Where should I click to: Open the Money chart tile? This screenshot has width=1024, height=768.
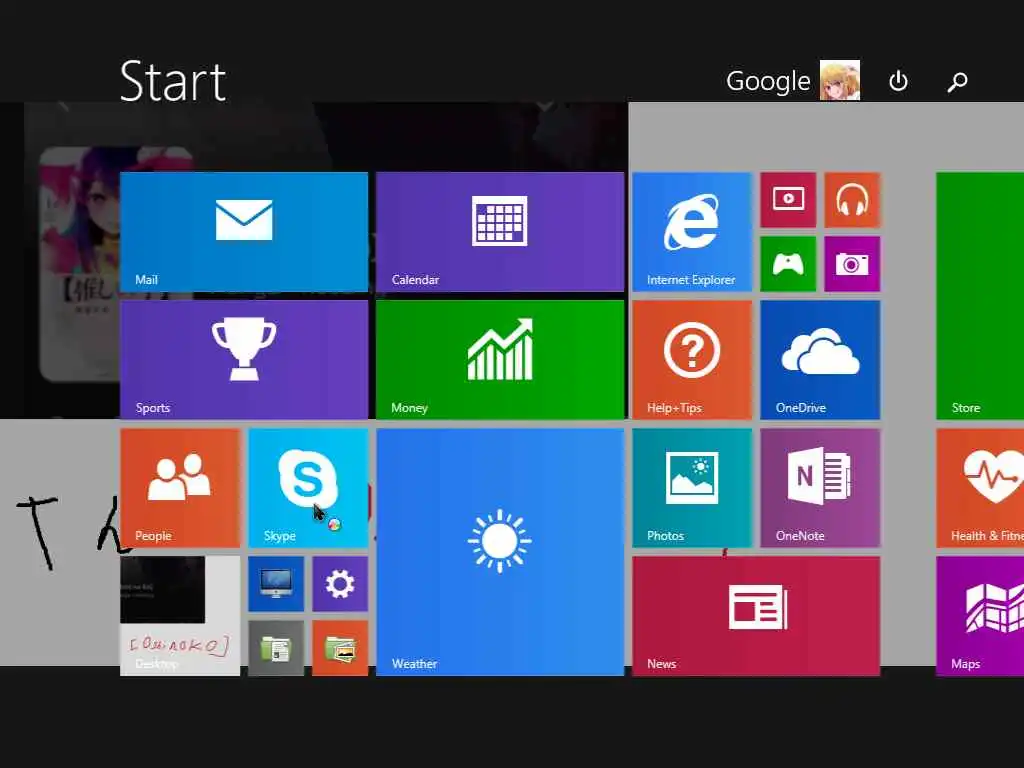(500, 360)
